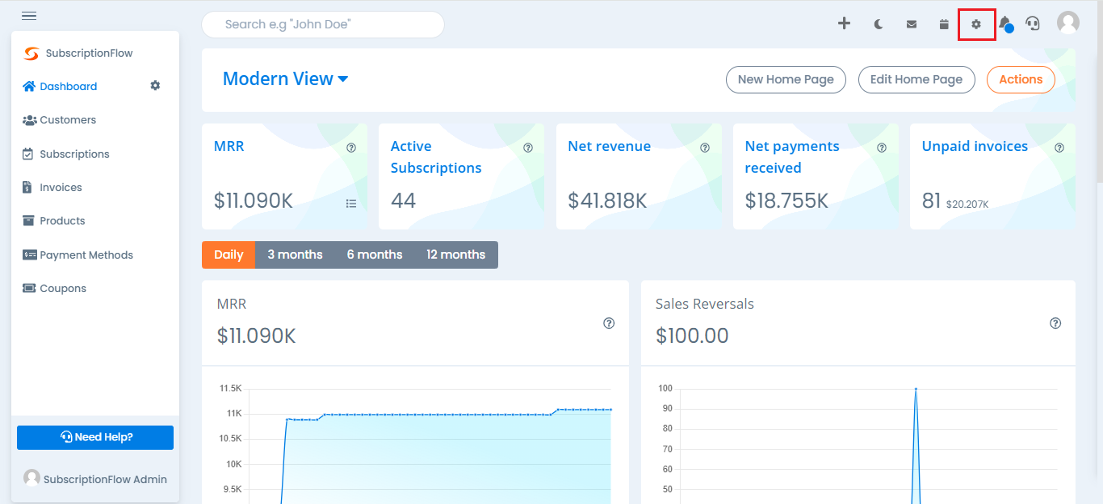Click the 44 active subscriptions value
The height and width of the screenshot is (504, 1104).
coord(403,201)
